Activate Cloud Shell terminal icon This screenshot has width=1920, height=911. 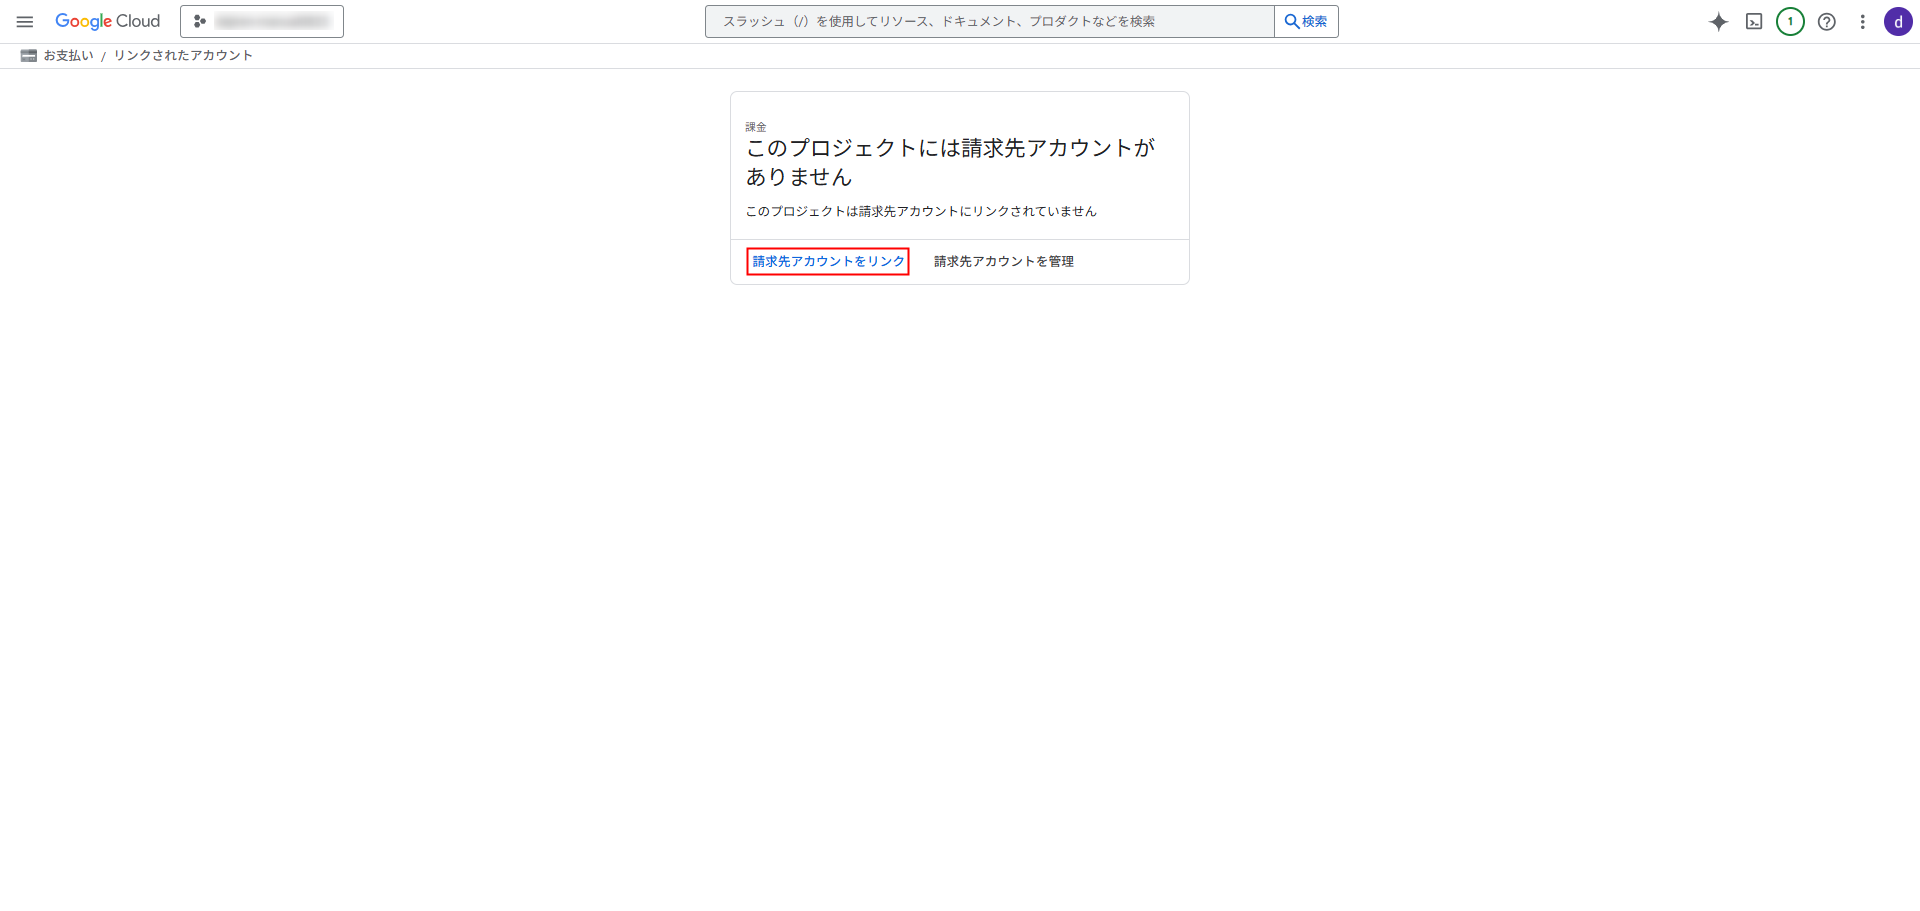click(1754, 22)
